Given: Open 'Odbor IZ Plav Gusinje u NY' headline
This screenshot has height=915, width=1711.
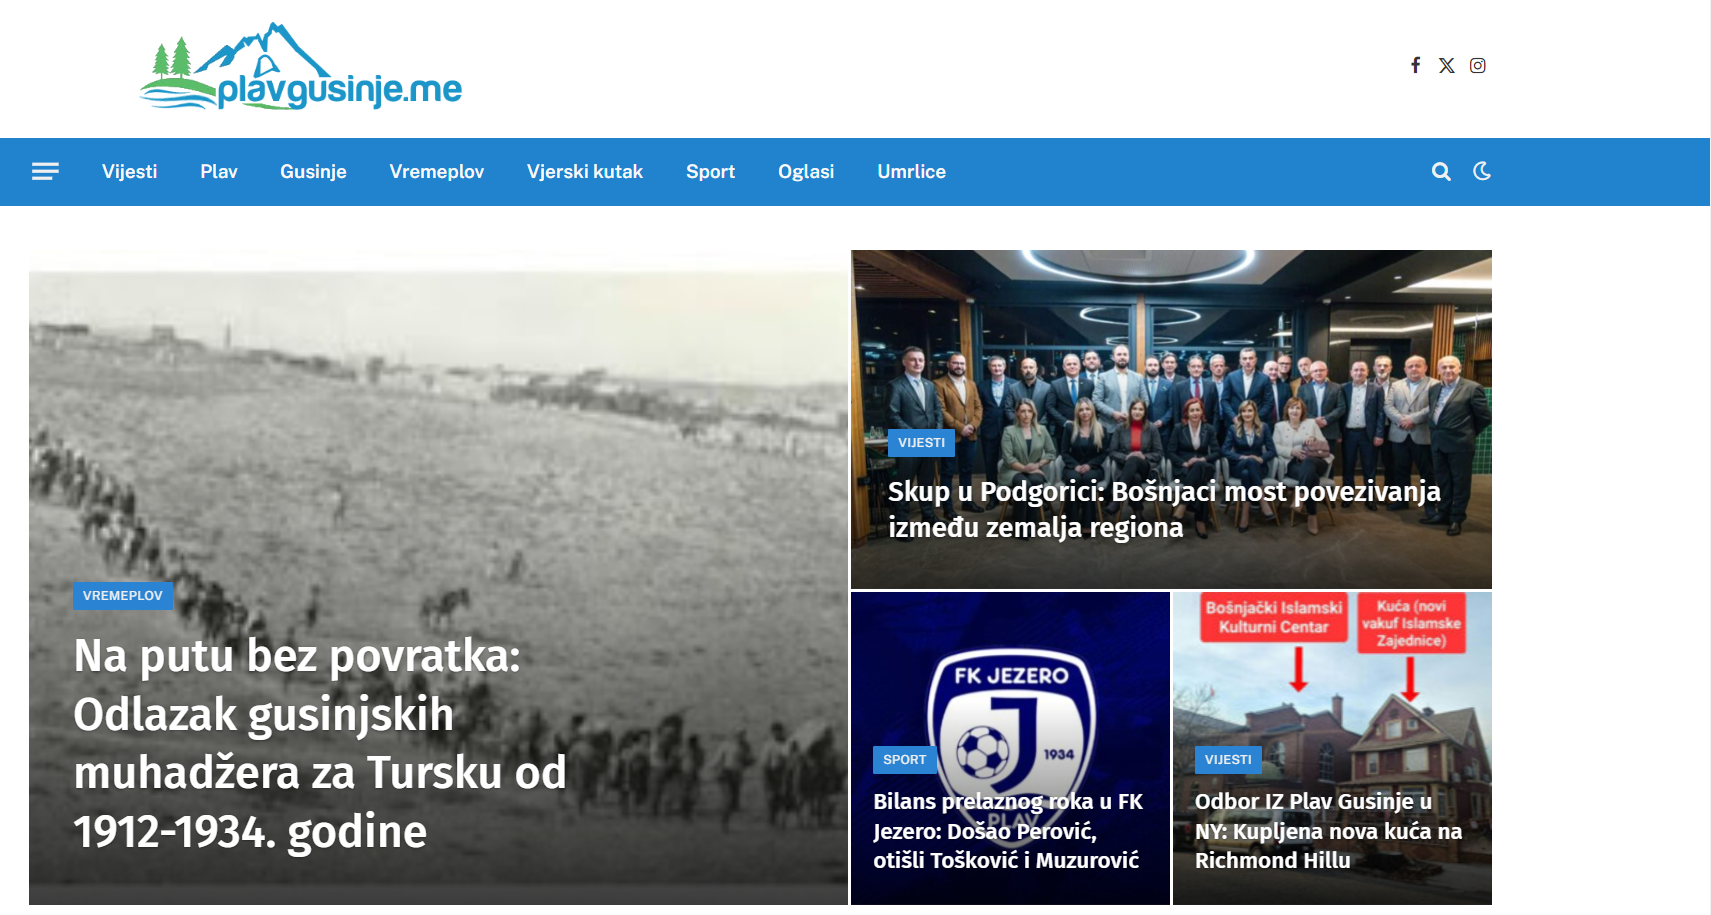Looking at the screenshot, I should click(1328, 831).
